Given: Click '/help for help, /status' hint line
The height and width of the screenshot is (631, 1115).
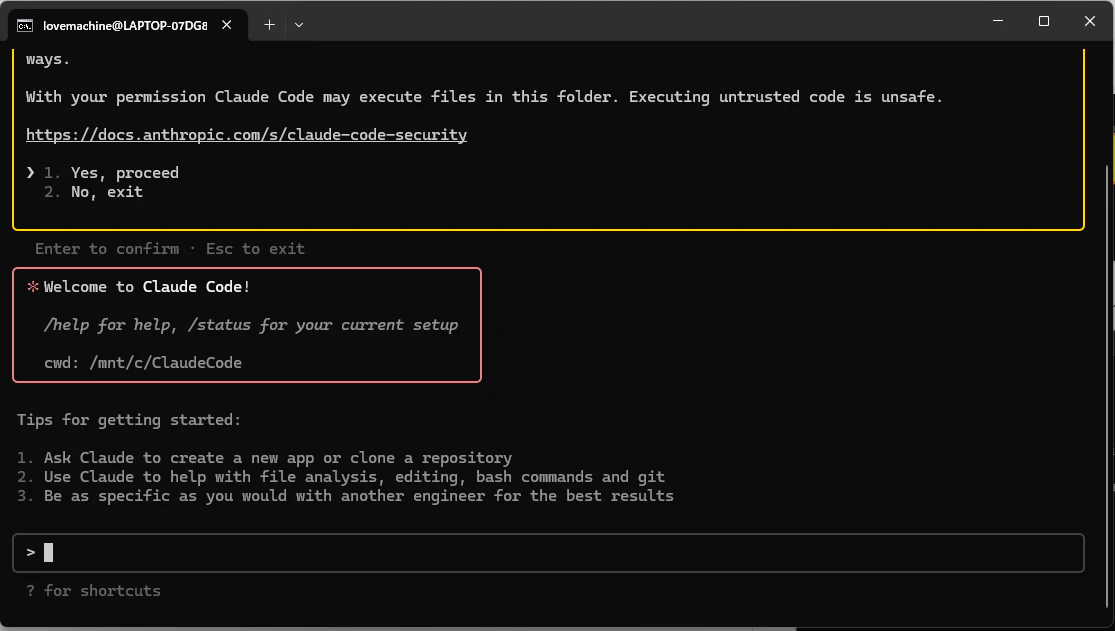Looking at the screenshot, I should point(251,325).
